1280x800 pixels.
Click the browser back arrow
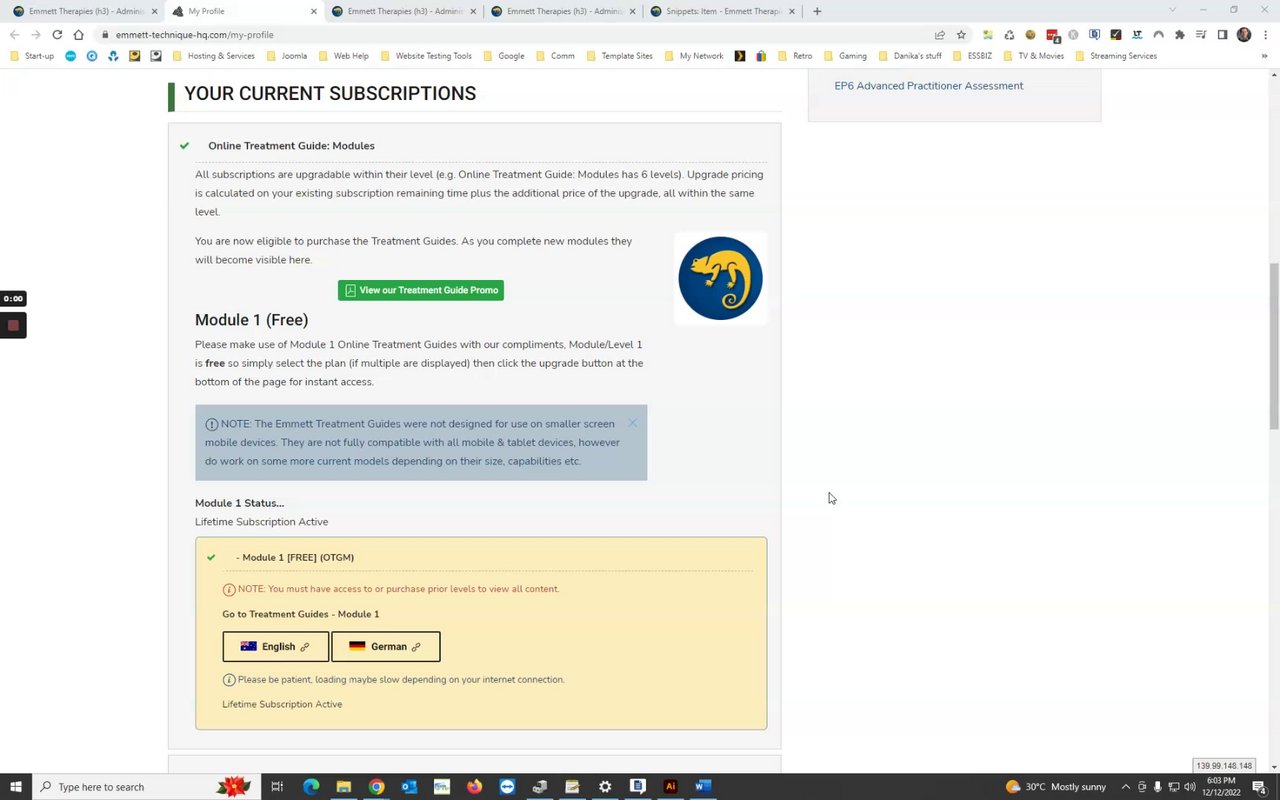pos(14,34)
